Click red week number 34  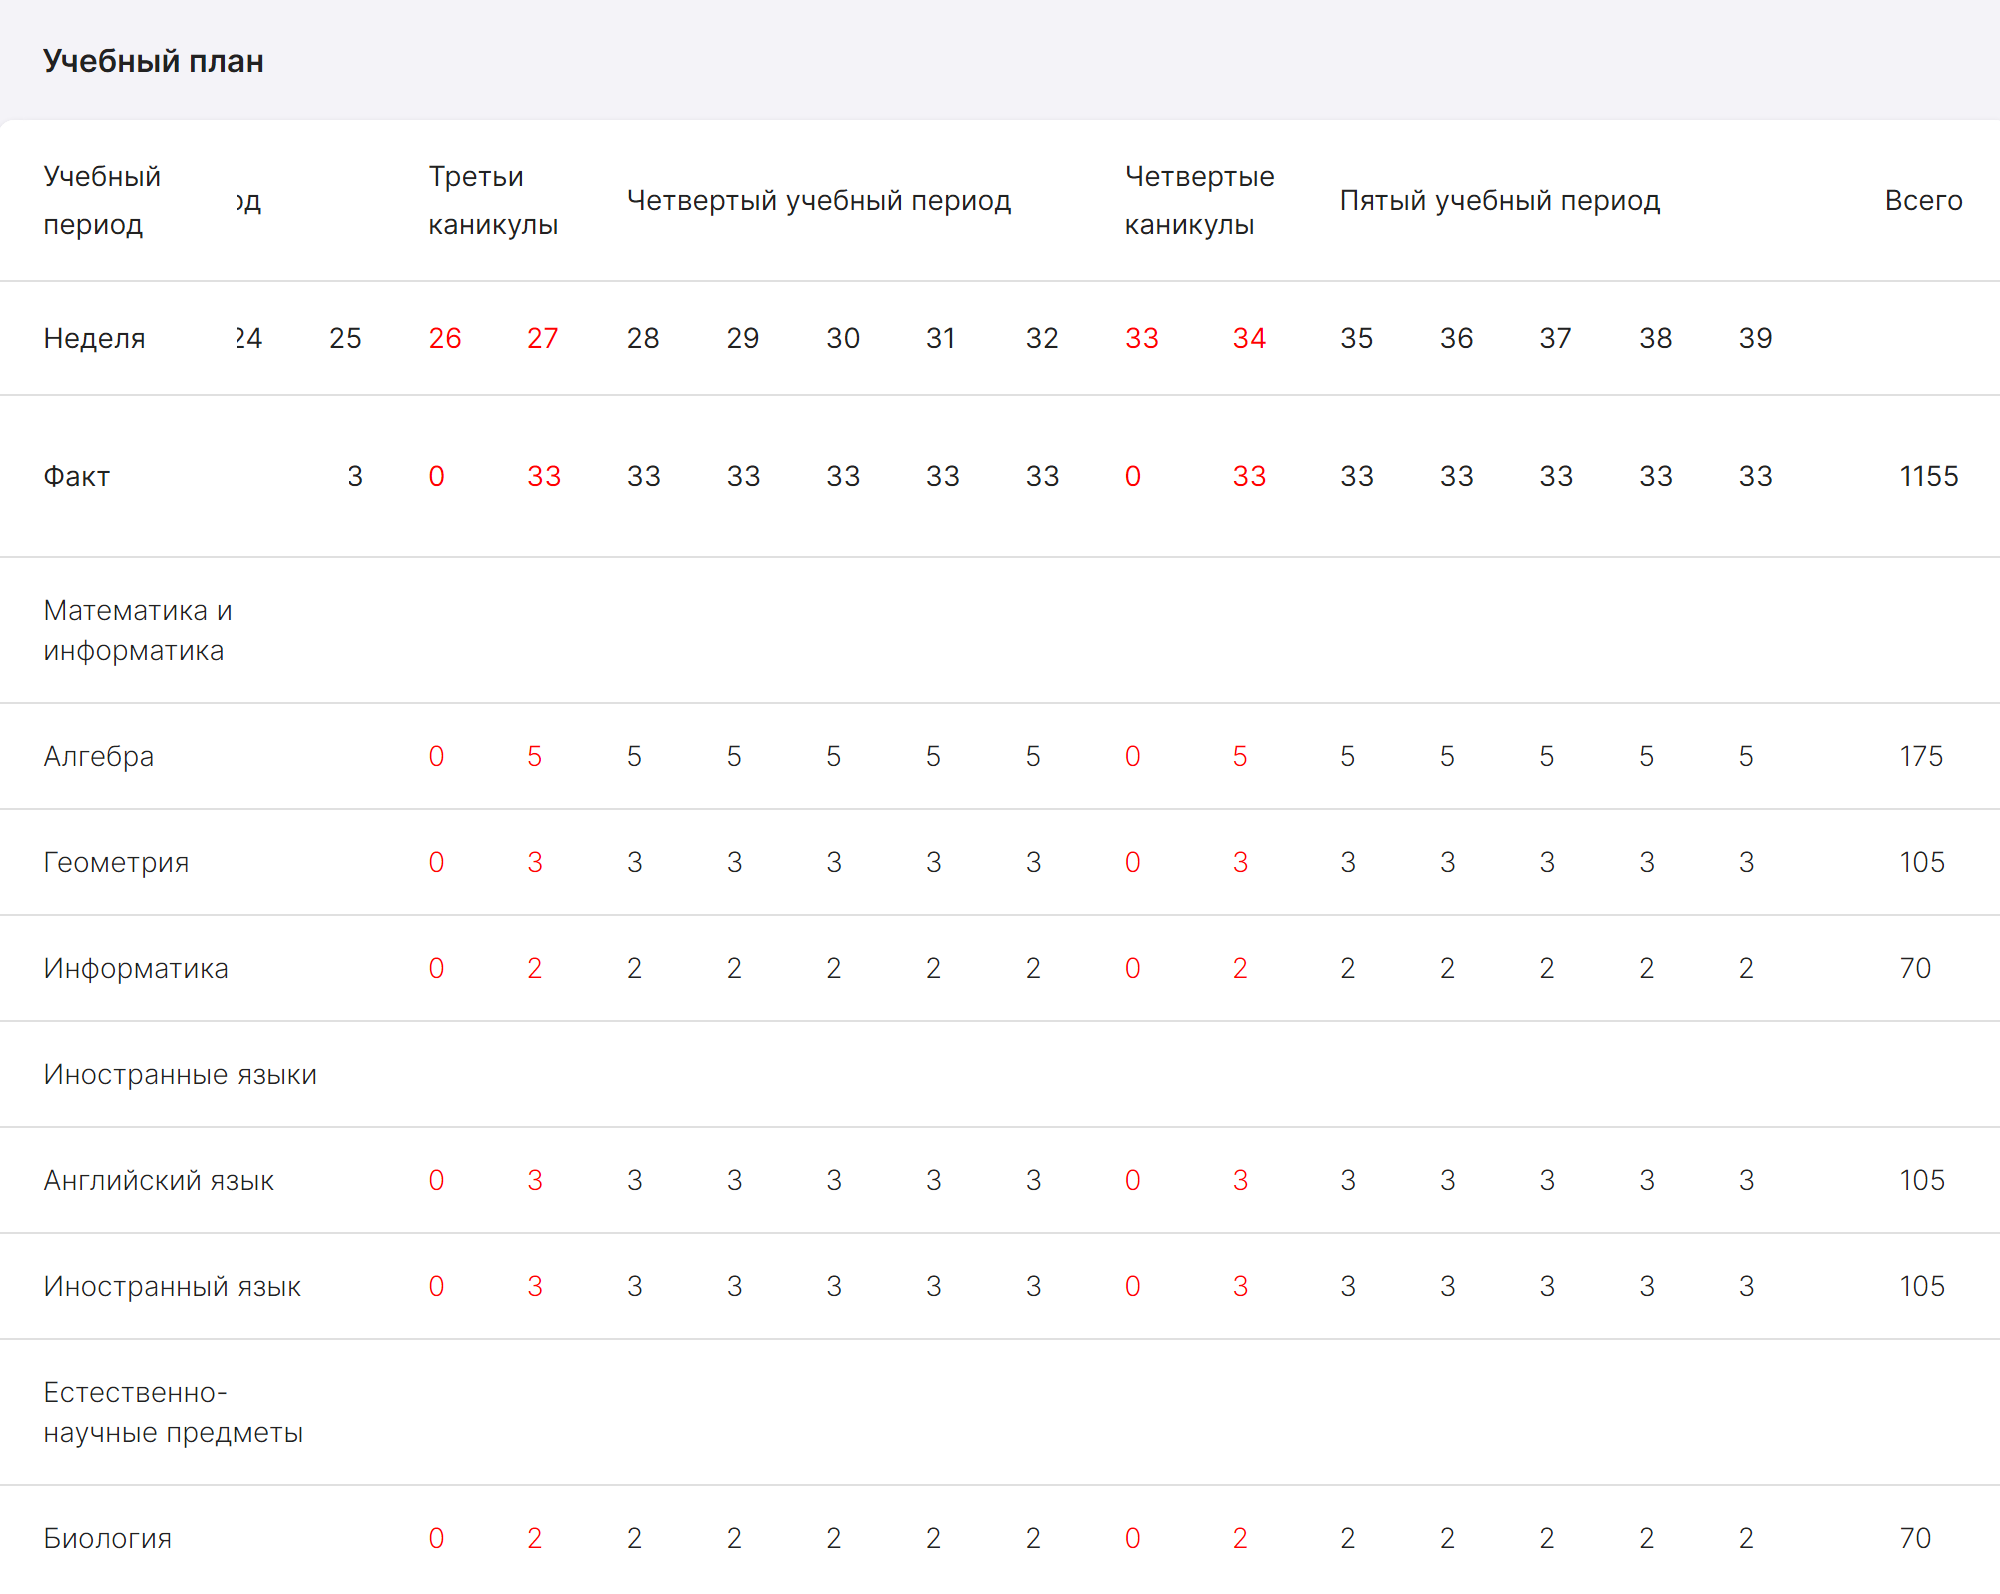pos(1249,338)
